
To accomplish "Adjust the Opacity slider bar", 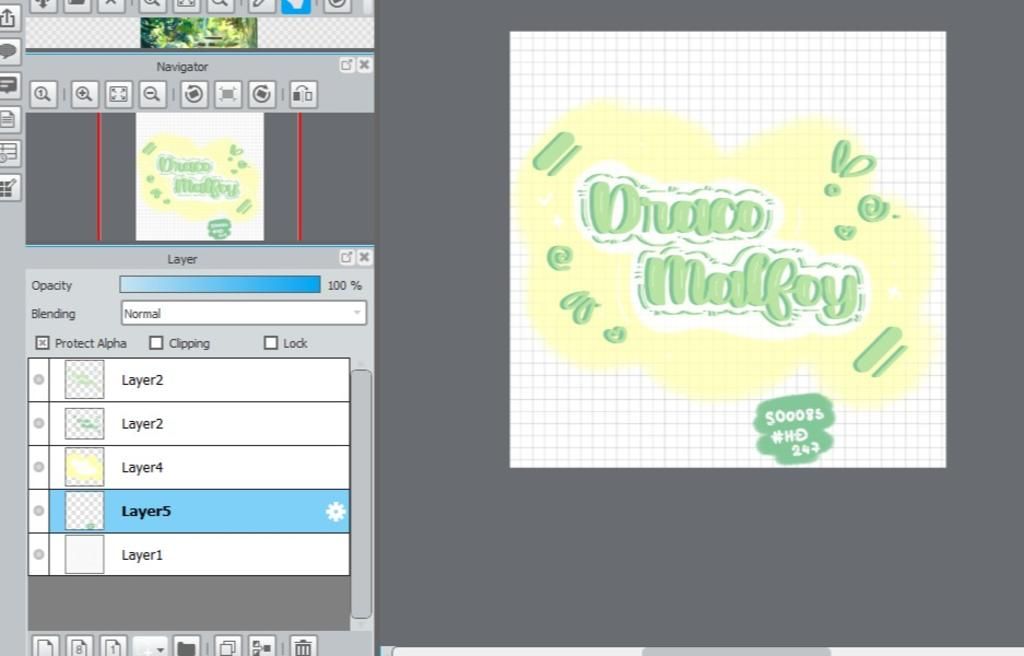I will (x=220, y=285).
